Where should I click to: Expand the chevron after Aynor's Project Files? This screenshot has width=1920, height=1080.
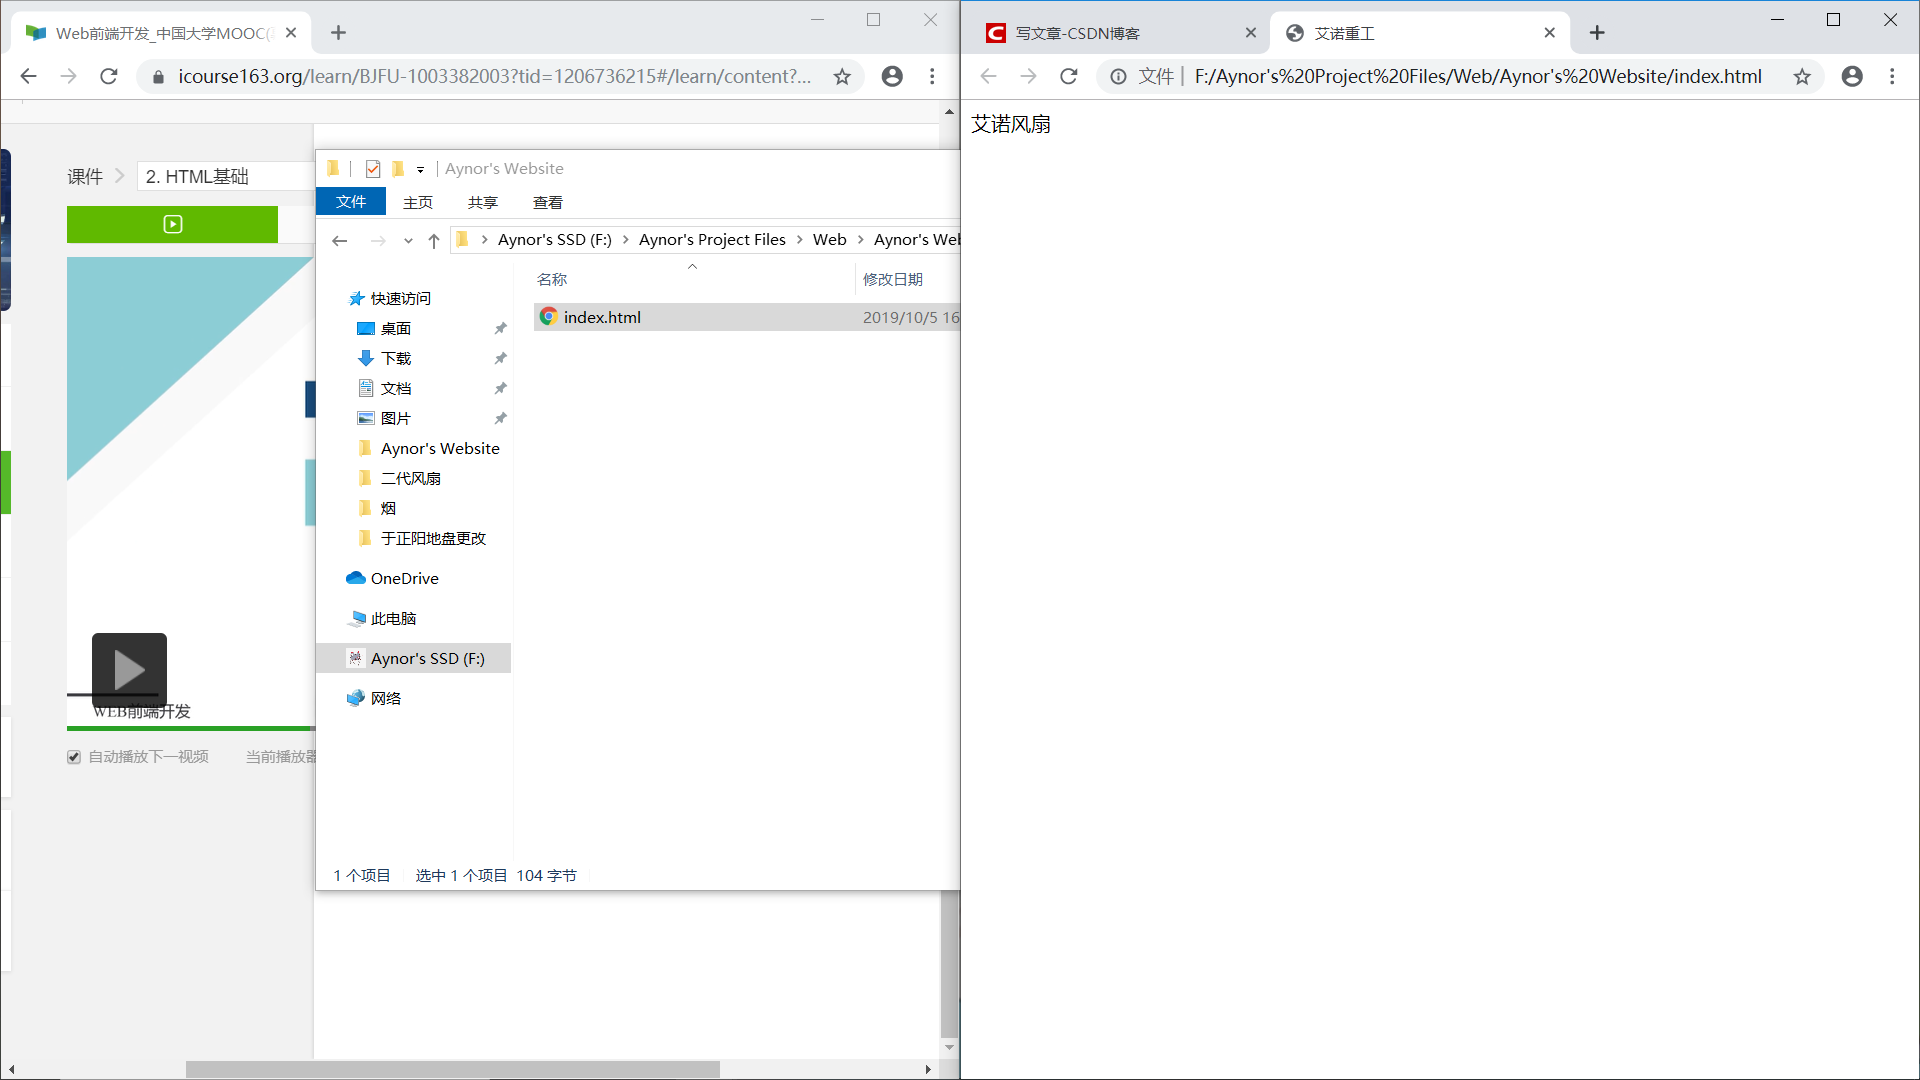(800, 240)
